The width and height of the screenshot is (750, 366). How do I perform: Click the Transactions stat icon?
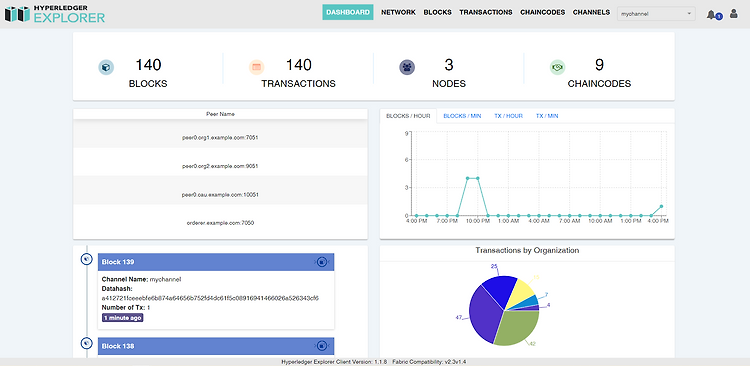pyautogui.click(x=256, y=67)
